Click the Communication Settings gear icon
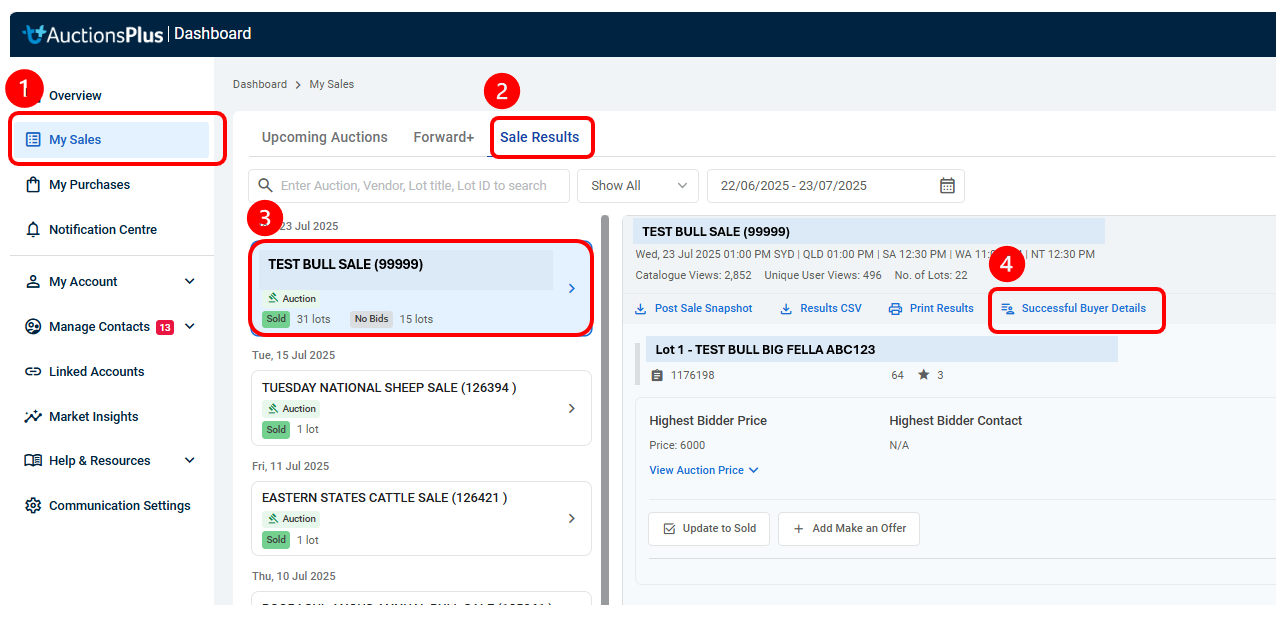 pyautogui.click(x=33, y=506)
